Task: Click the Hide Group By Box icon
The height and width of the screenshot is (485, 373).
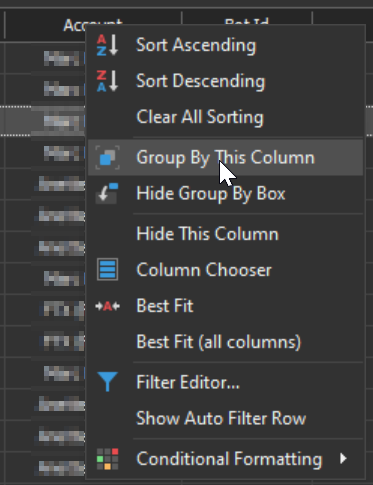Action: 107,193
